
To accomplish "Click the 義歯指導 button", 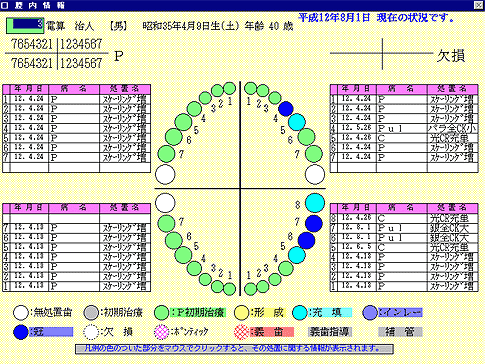I will pyautogui.click(x=330, y=332).
